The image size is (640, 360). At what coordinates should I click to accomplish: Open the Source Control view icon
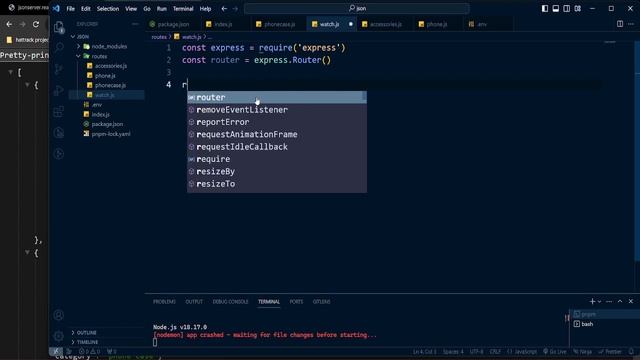pos(59,69)
